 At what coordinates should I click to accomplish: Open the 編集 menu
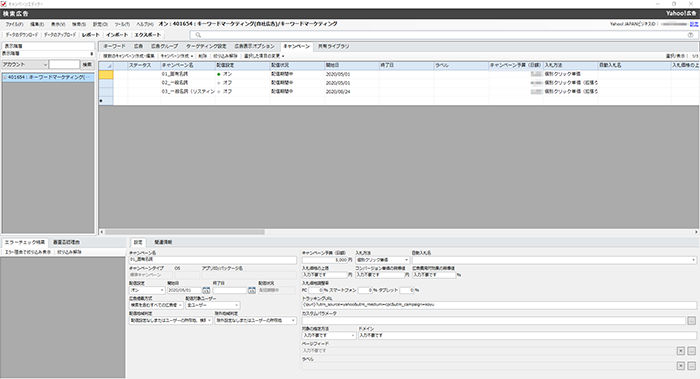click(x=37, y=24)
